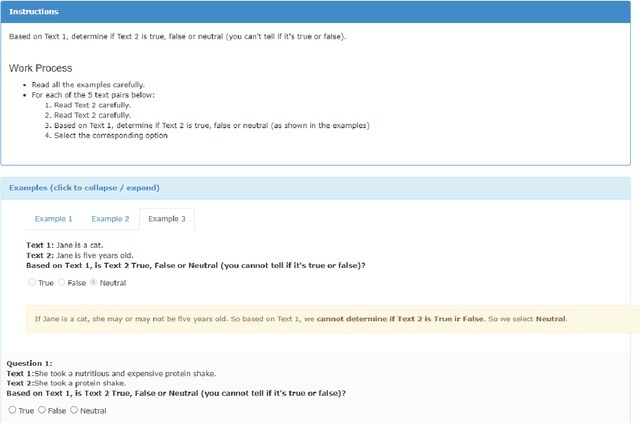The image size is (640, 423).
Task: Click the "Jane is five years old." text
Action: [96, 255]
